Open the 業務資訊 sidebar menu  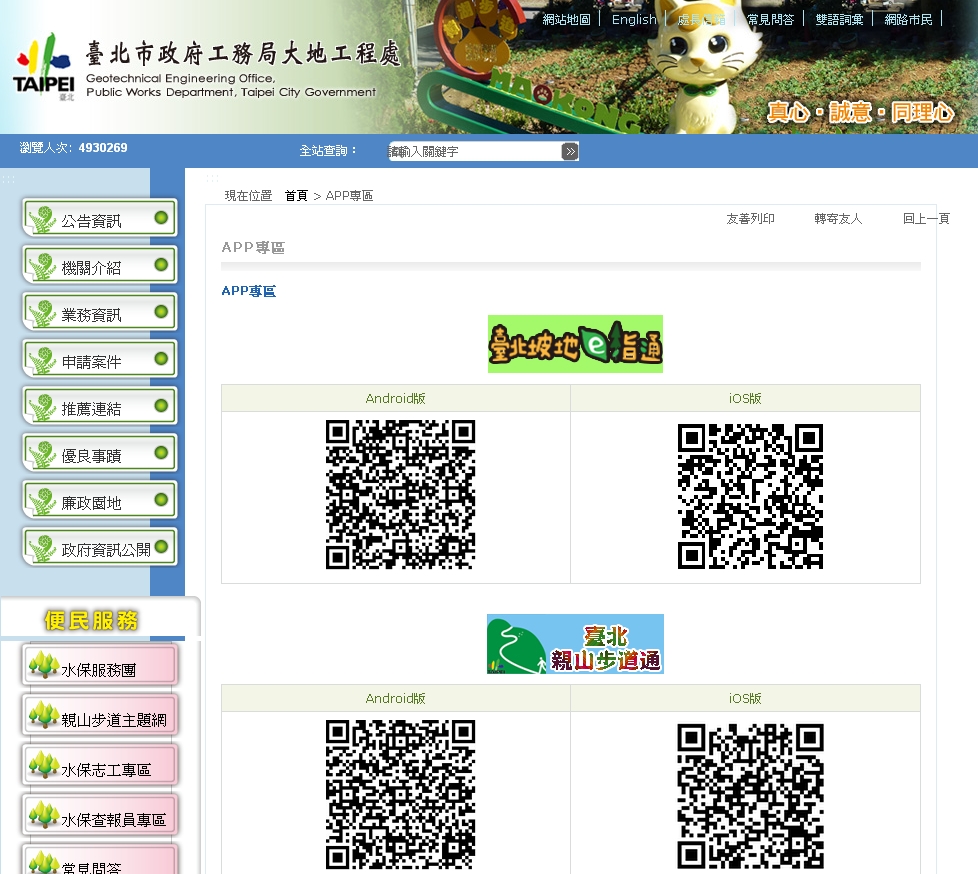click(100, 312)
